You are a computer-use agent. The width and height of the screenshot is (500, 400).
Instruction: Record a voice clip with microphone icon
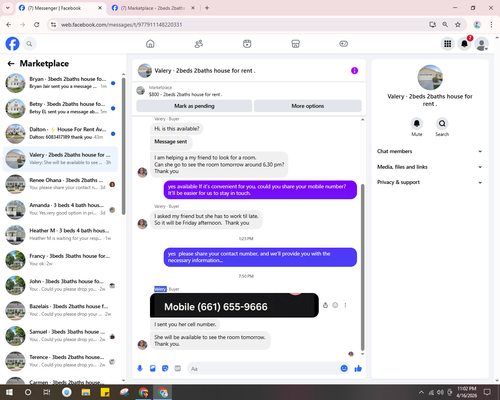pyautogui.click(x=140, y=368)
